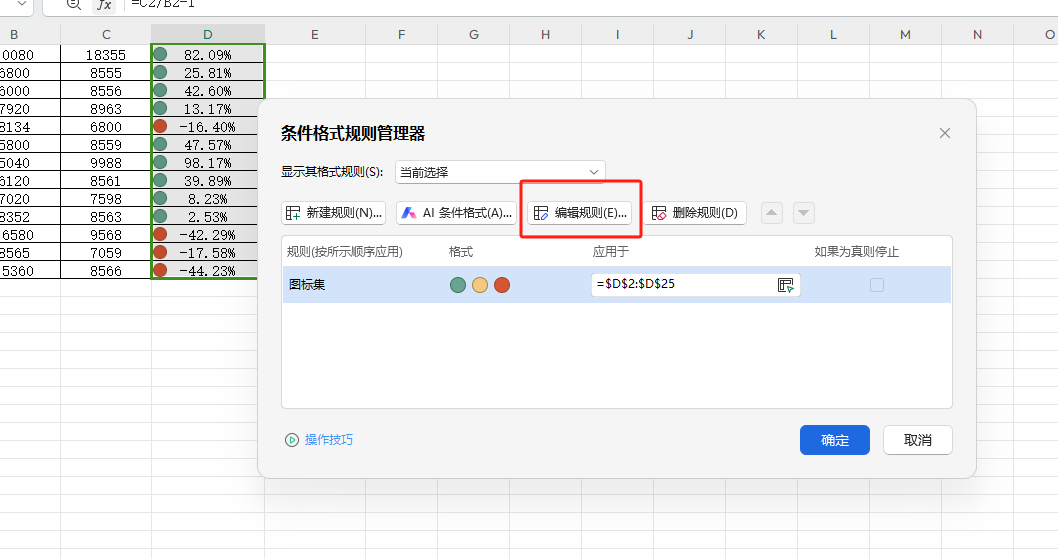Click the 应用于 column header
The image size is (1058, 559).
click(x=611, y=252)
